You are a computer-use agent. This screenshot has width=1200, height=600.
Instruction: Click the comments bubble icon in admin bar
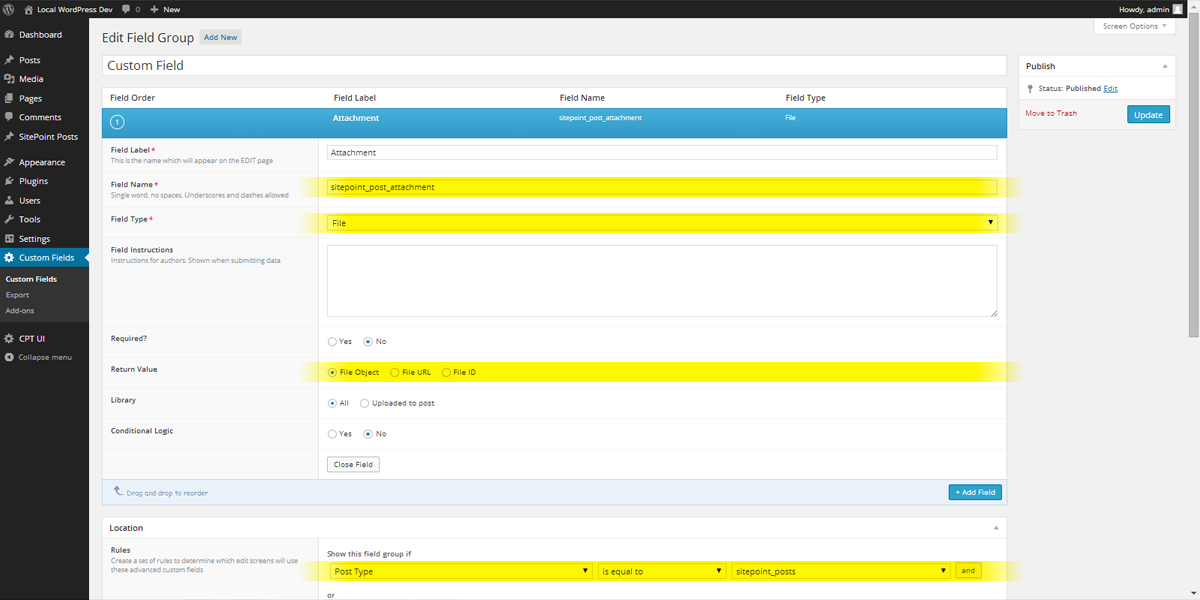tap(125, 9)
